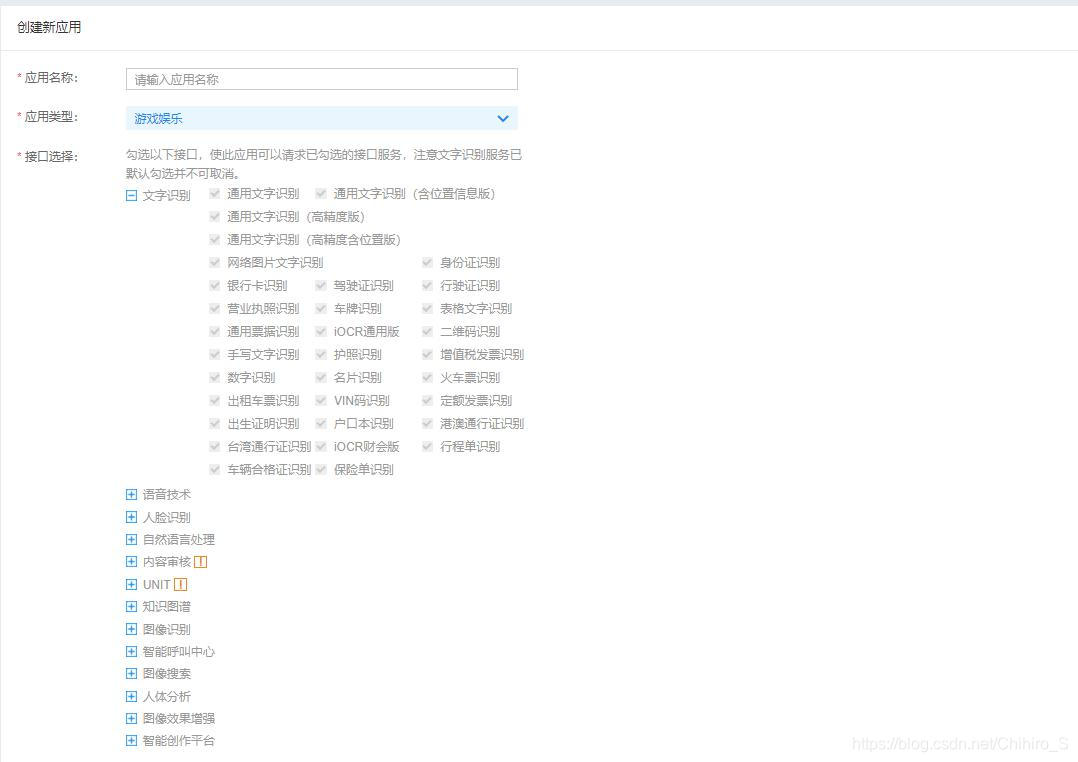Open the 应用类型 dropdown showing 游戏娱乐

click(x=322, y=118)
